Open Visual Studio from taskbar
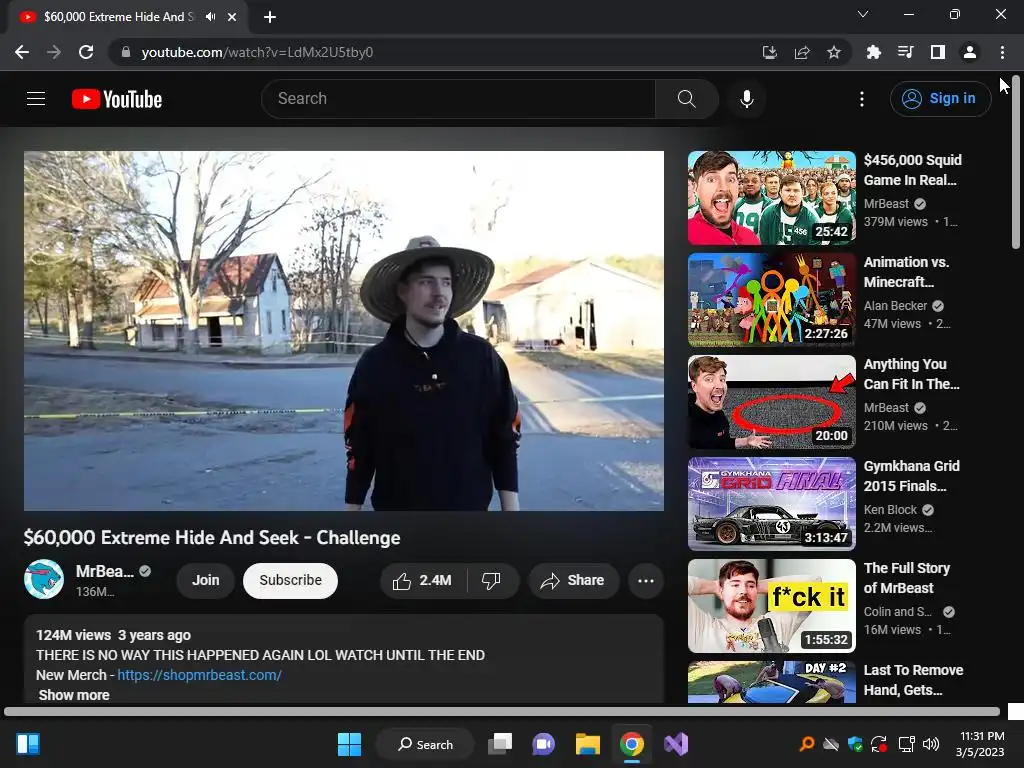Viewport: 1024px width, 768px height. pyautogui.click(x=675, y=744)
